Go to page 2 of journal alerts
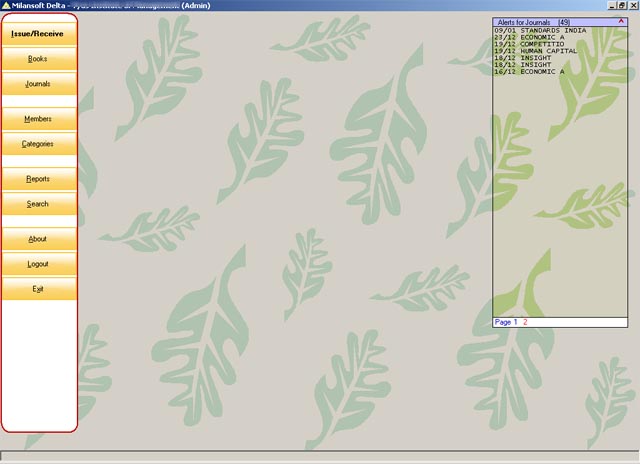This screenshot has height=464, width=640. 525,322
